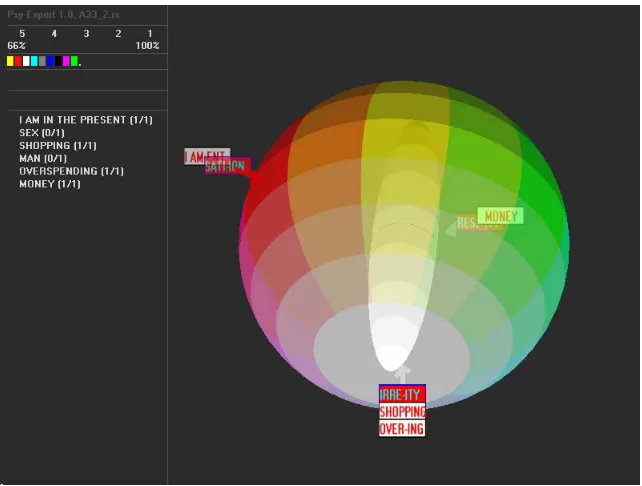This screenshot has height=486, width=642.
Task: Click the MONEY label on sphere
Action: (x=500, y=216)
